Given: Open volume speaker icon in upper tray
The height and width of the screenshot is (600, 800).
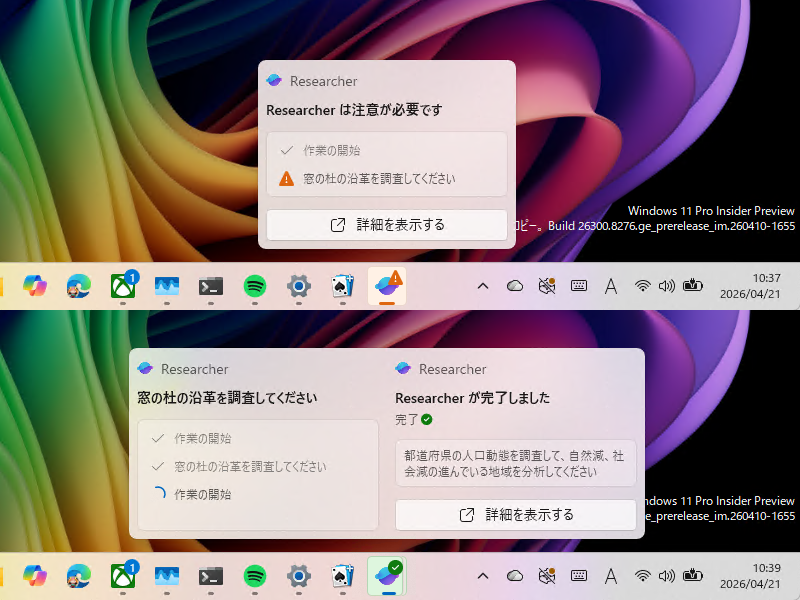Looking at the screenshot, I should (666, 286).
